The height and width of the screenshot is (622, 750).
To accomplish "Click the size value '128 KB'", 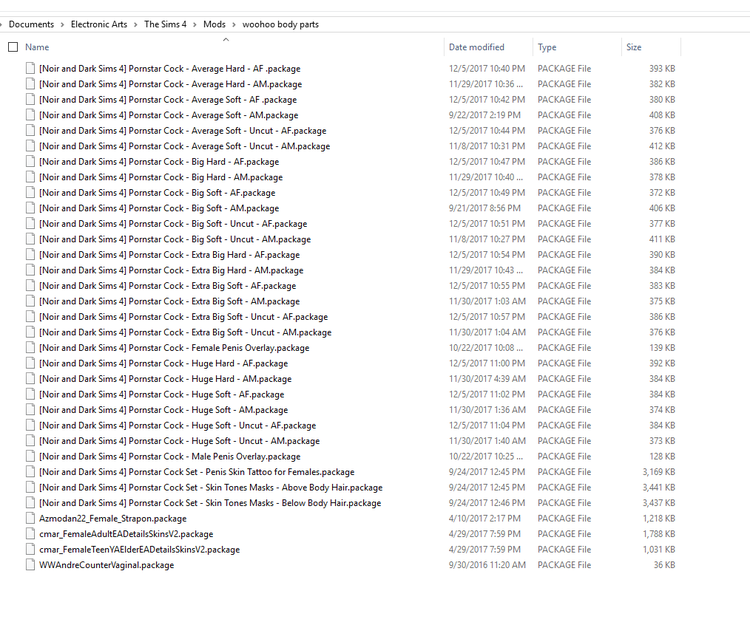I will 662,456.
